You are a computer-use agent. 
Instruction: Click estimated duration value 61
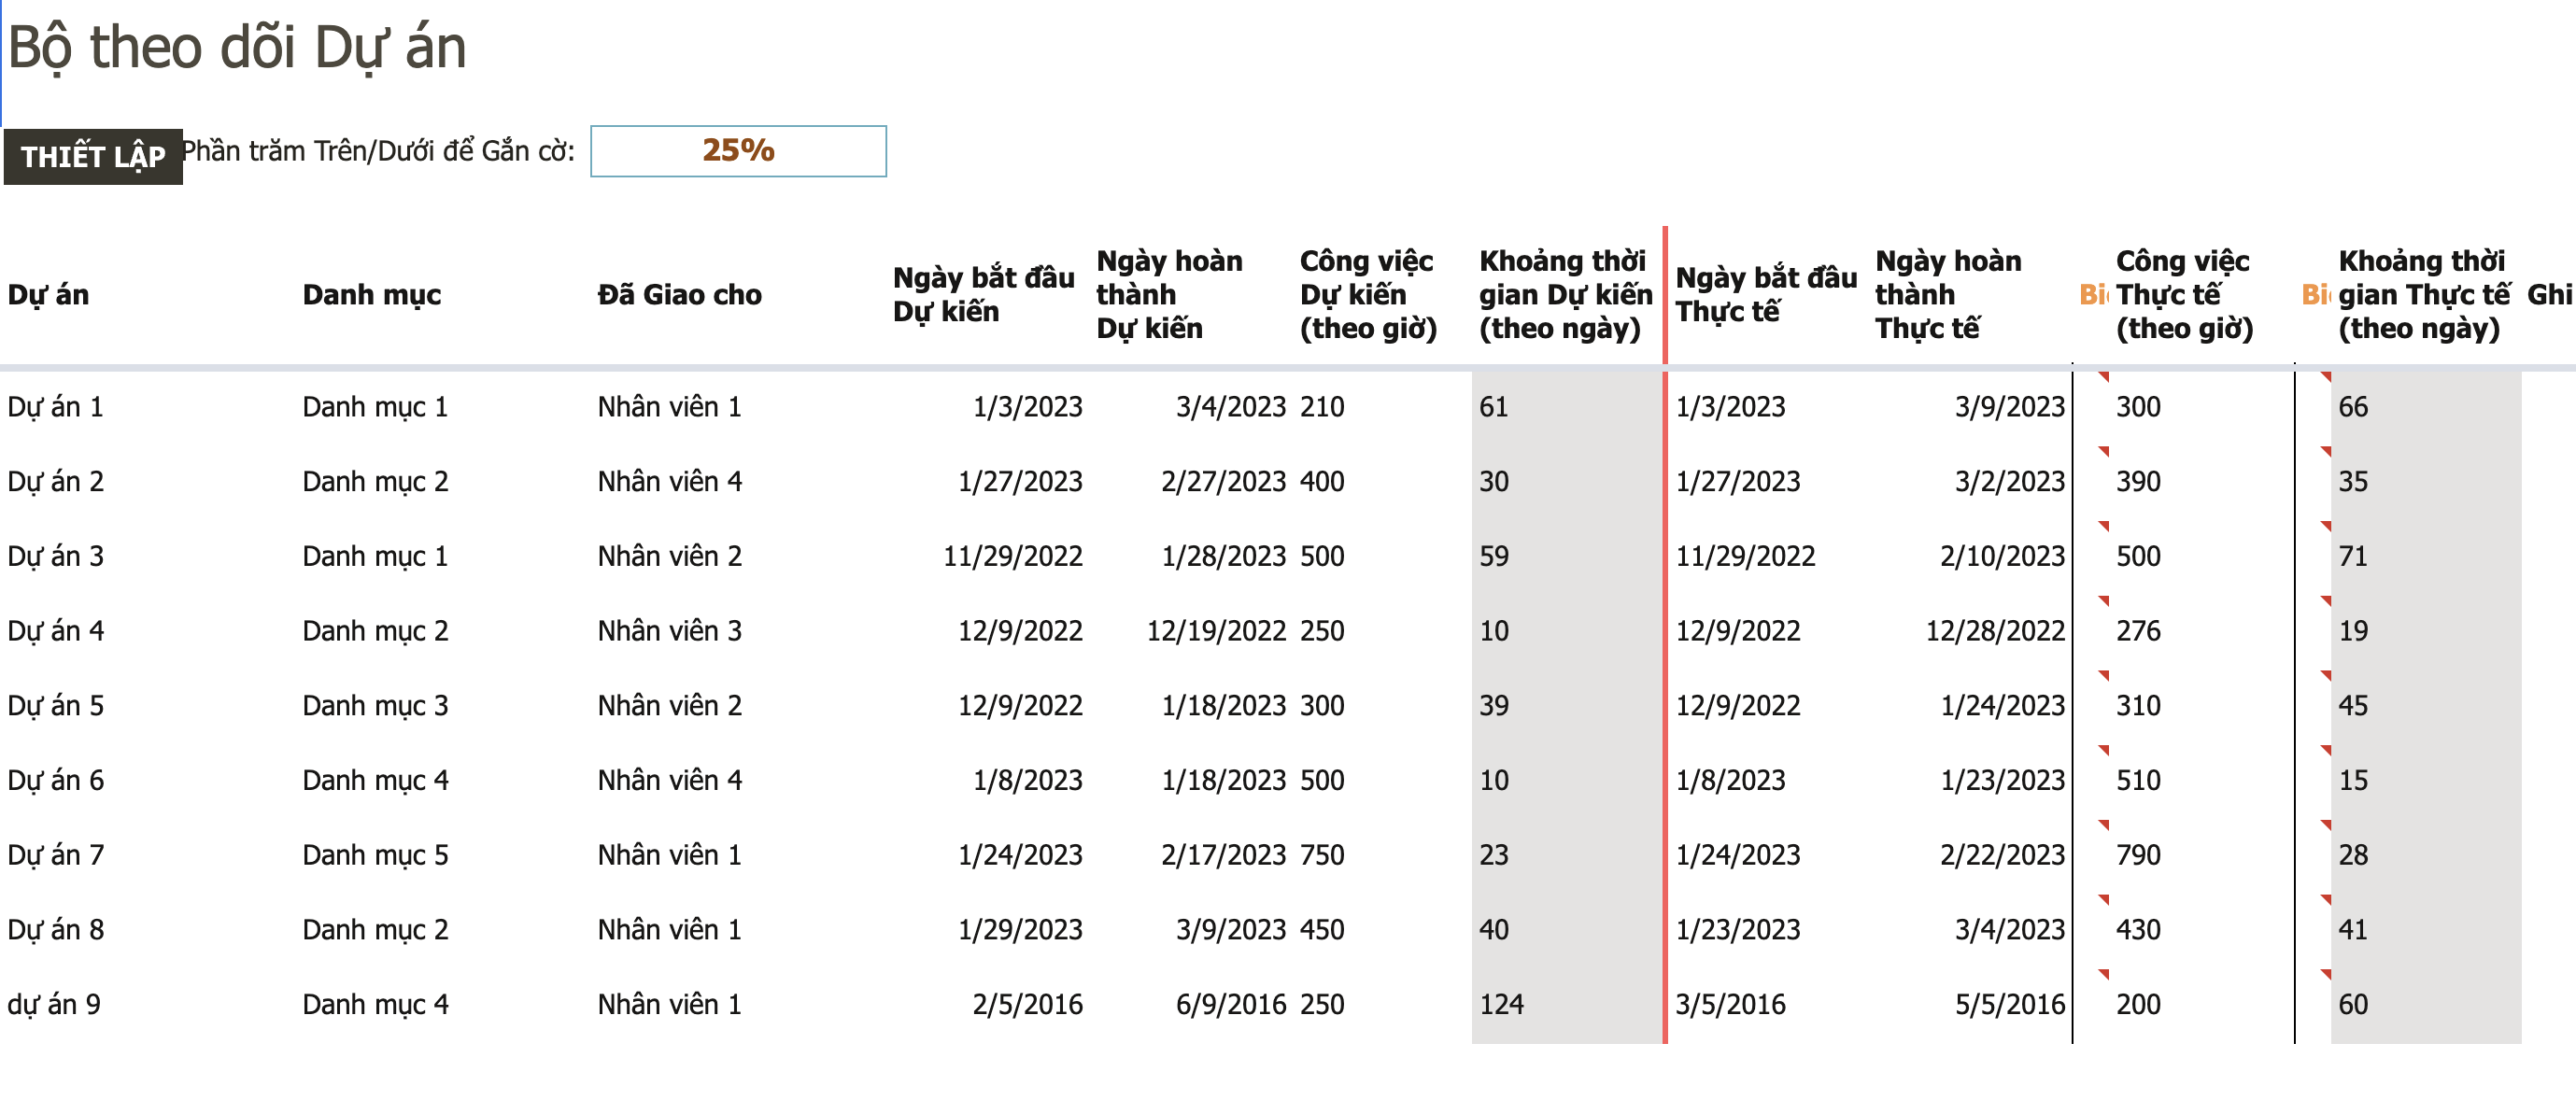click(1494, 407)
